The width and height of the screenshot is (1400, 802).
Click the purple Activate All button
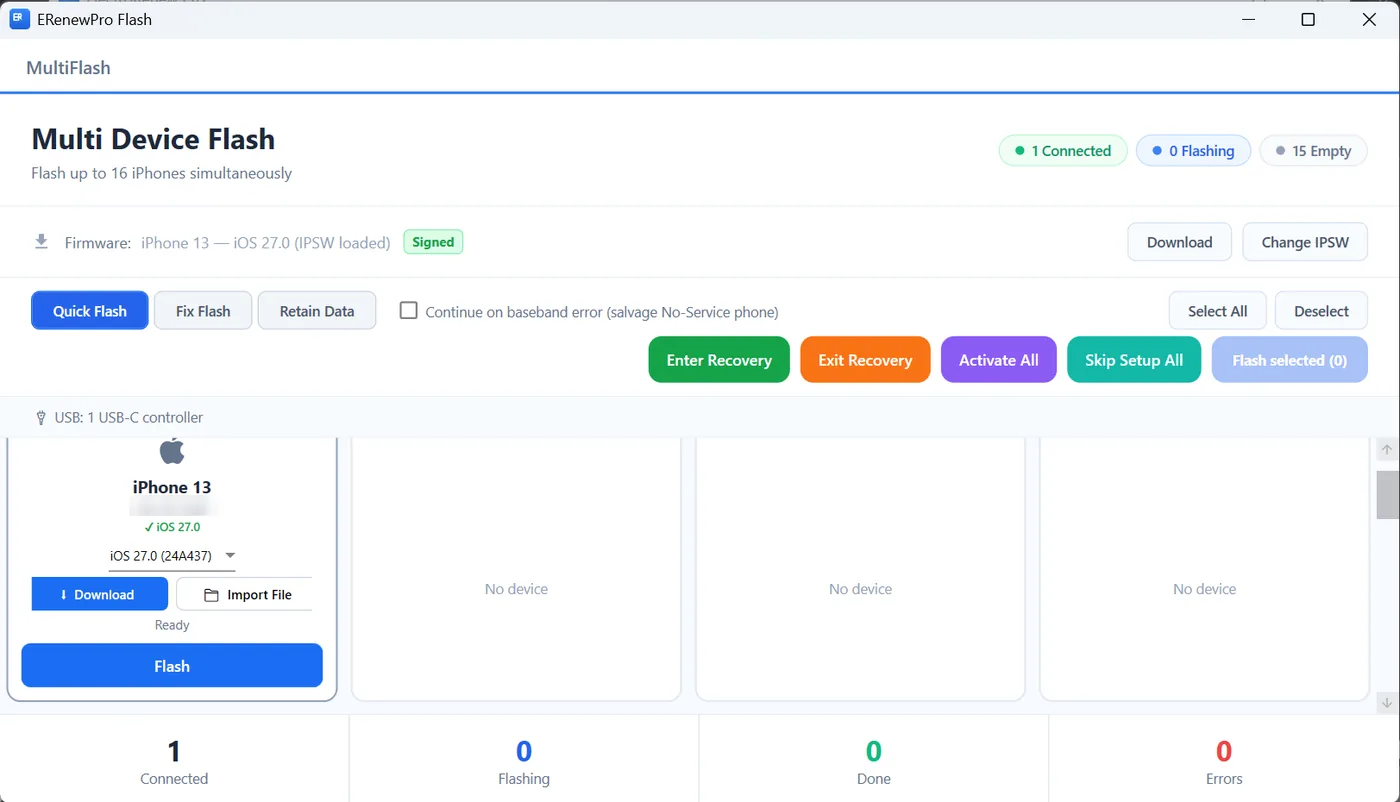point(999,360)
